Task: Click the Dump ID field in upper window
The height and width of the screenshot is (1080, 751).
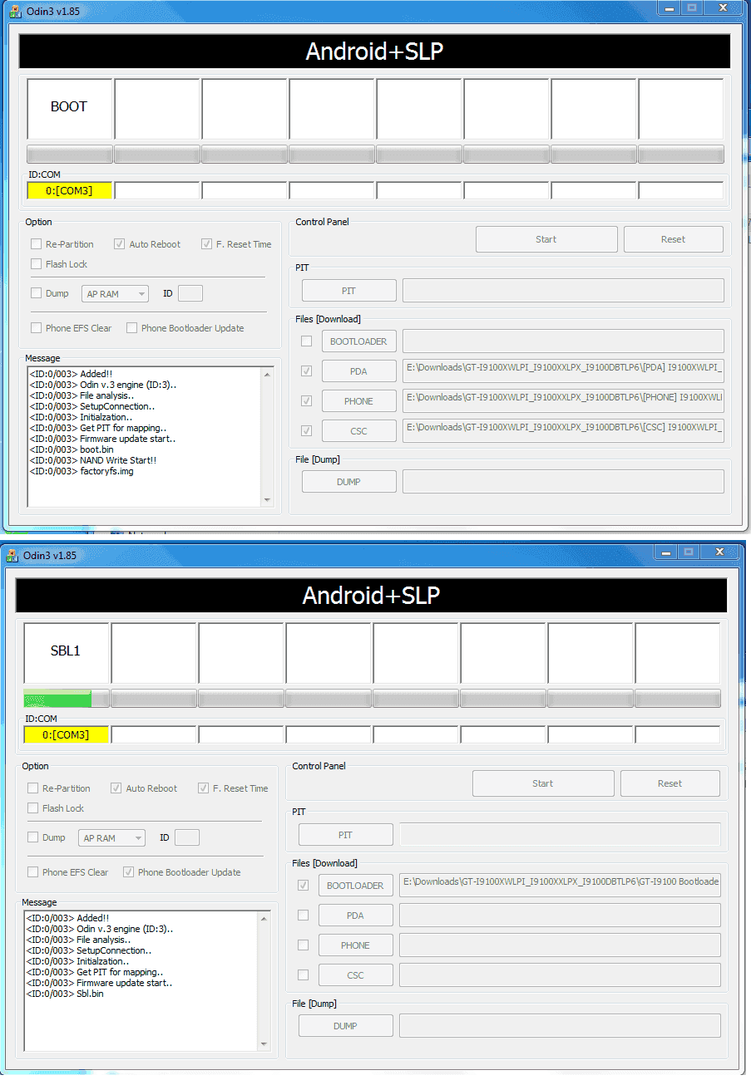Action: [190, 293]
